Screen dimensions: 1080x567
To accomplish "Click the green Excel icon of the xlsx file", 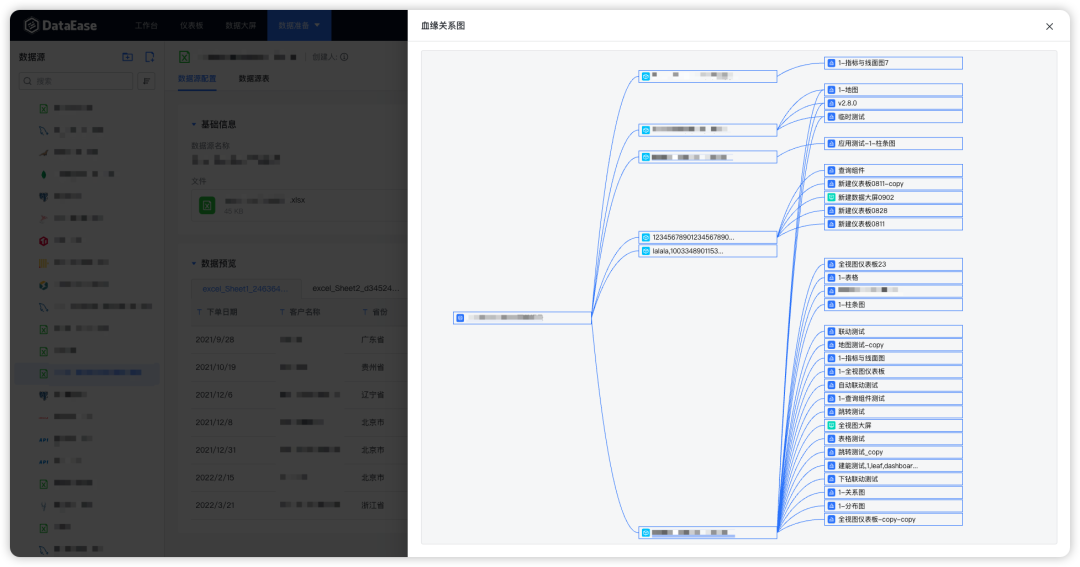I will point(207,204).
